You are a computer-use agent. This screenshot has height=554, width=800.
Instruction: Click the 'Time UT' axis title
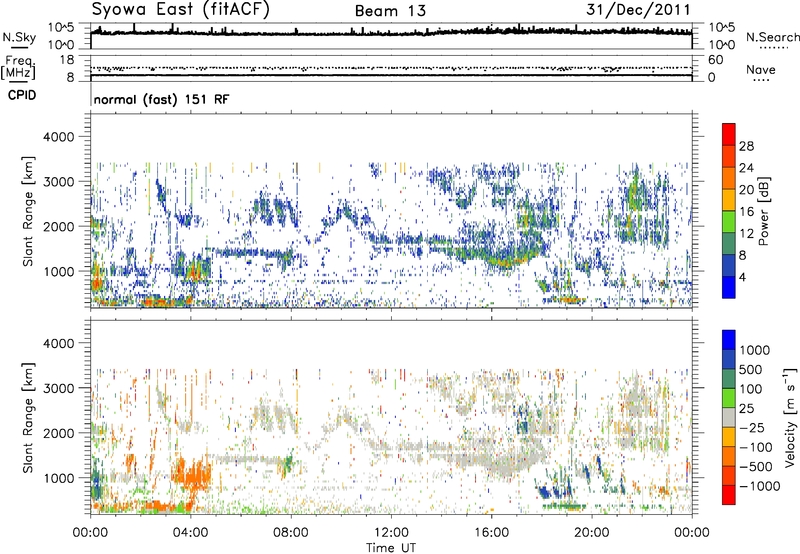391,548
